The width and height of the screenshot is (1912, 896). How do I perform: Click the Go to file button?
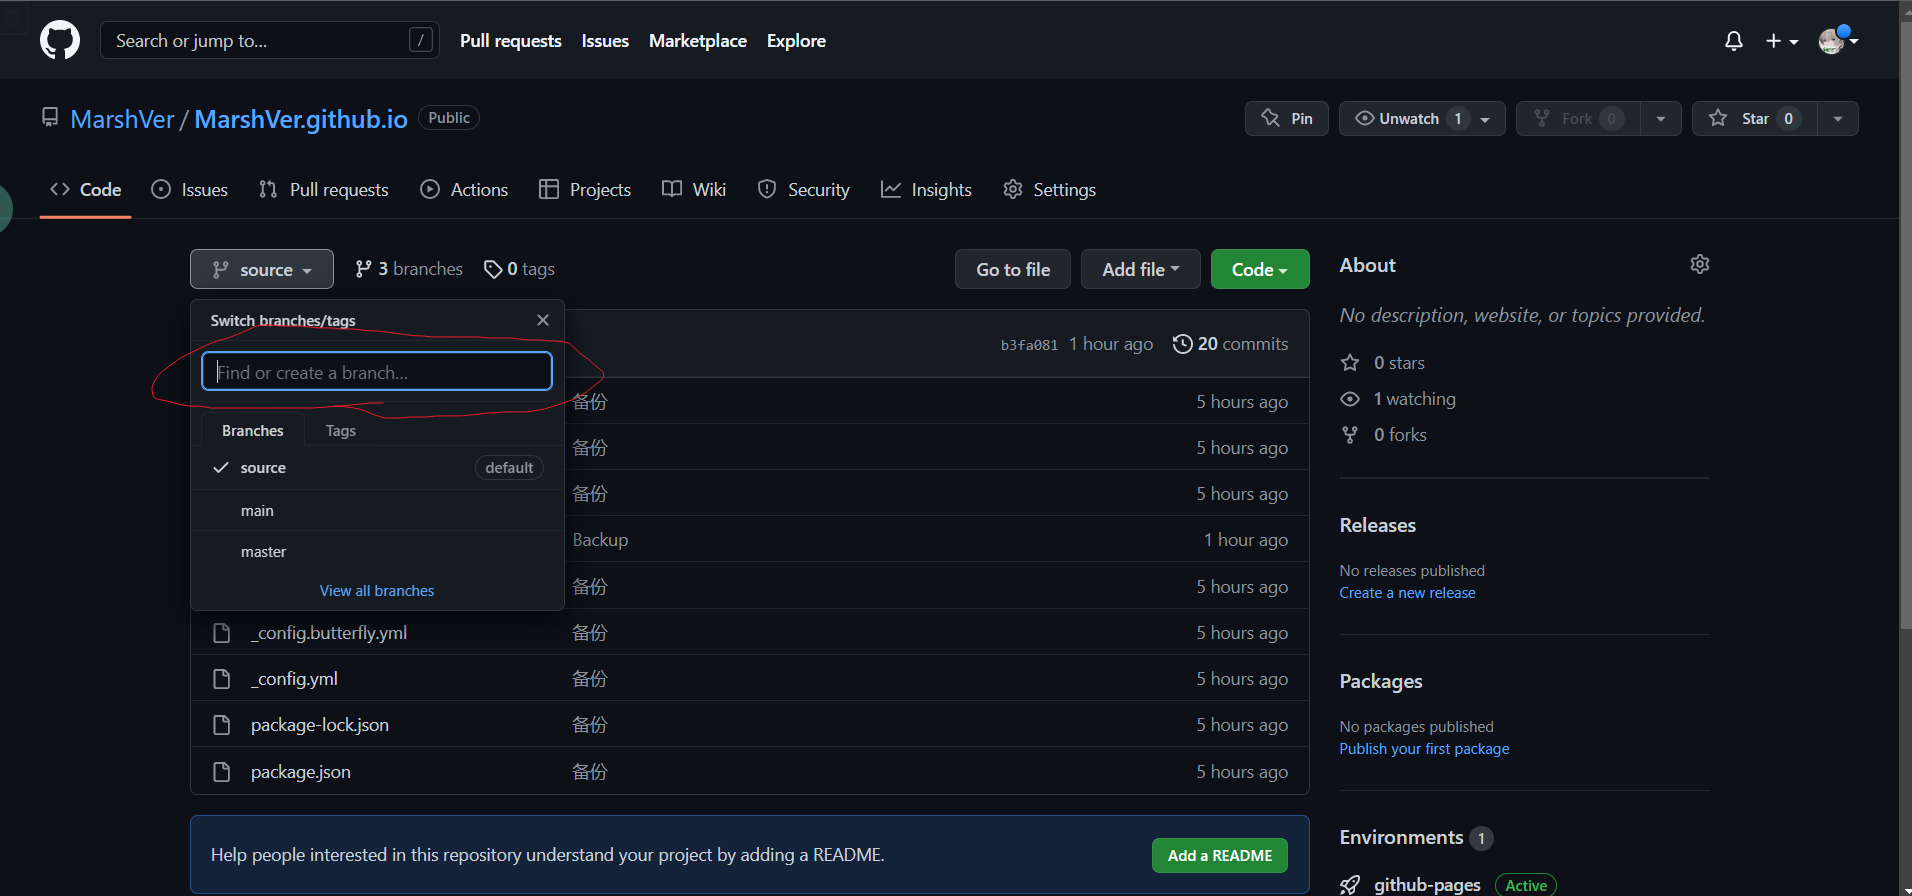(1013, 269)
